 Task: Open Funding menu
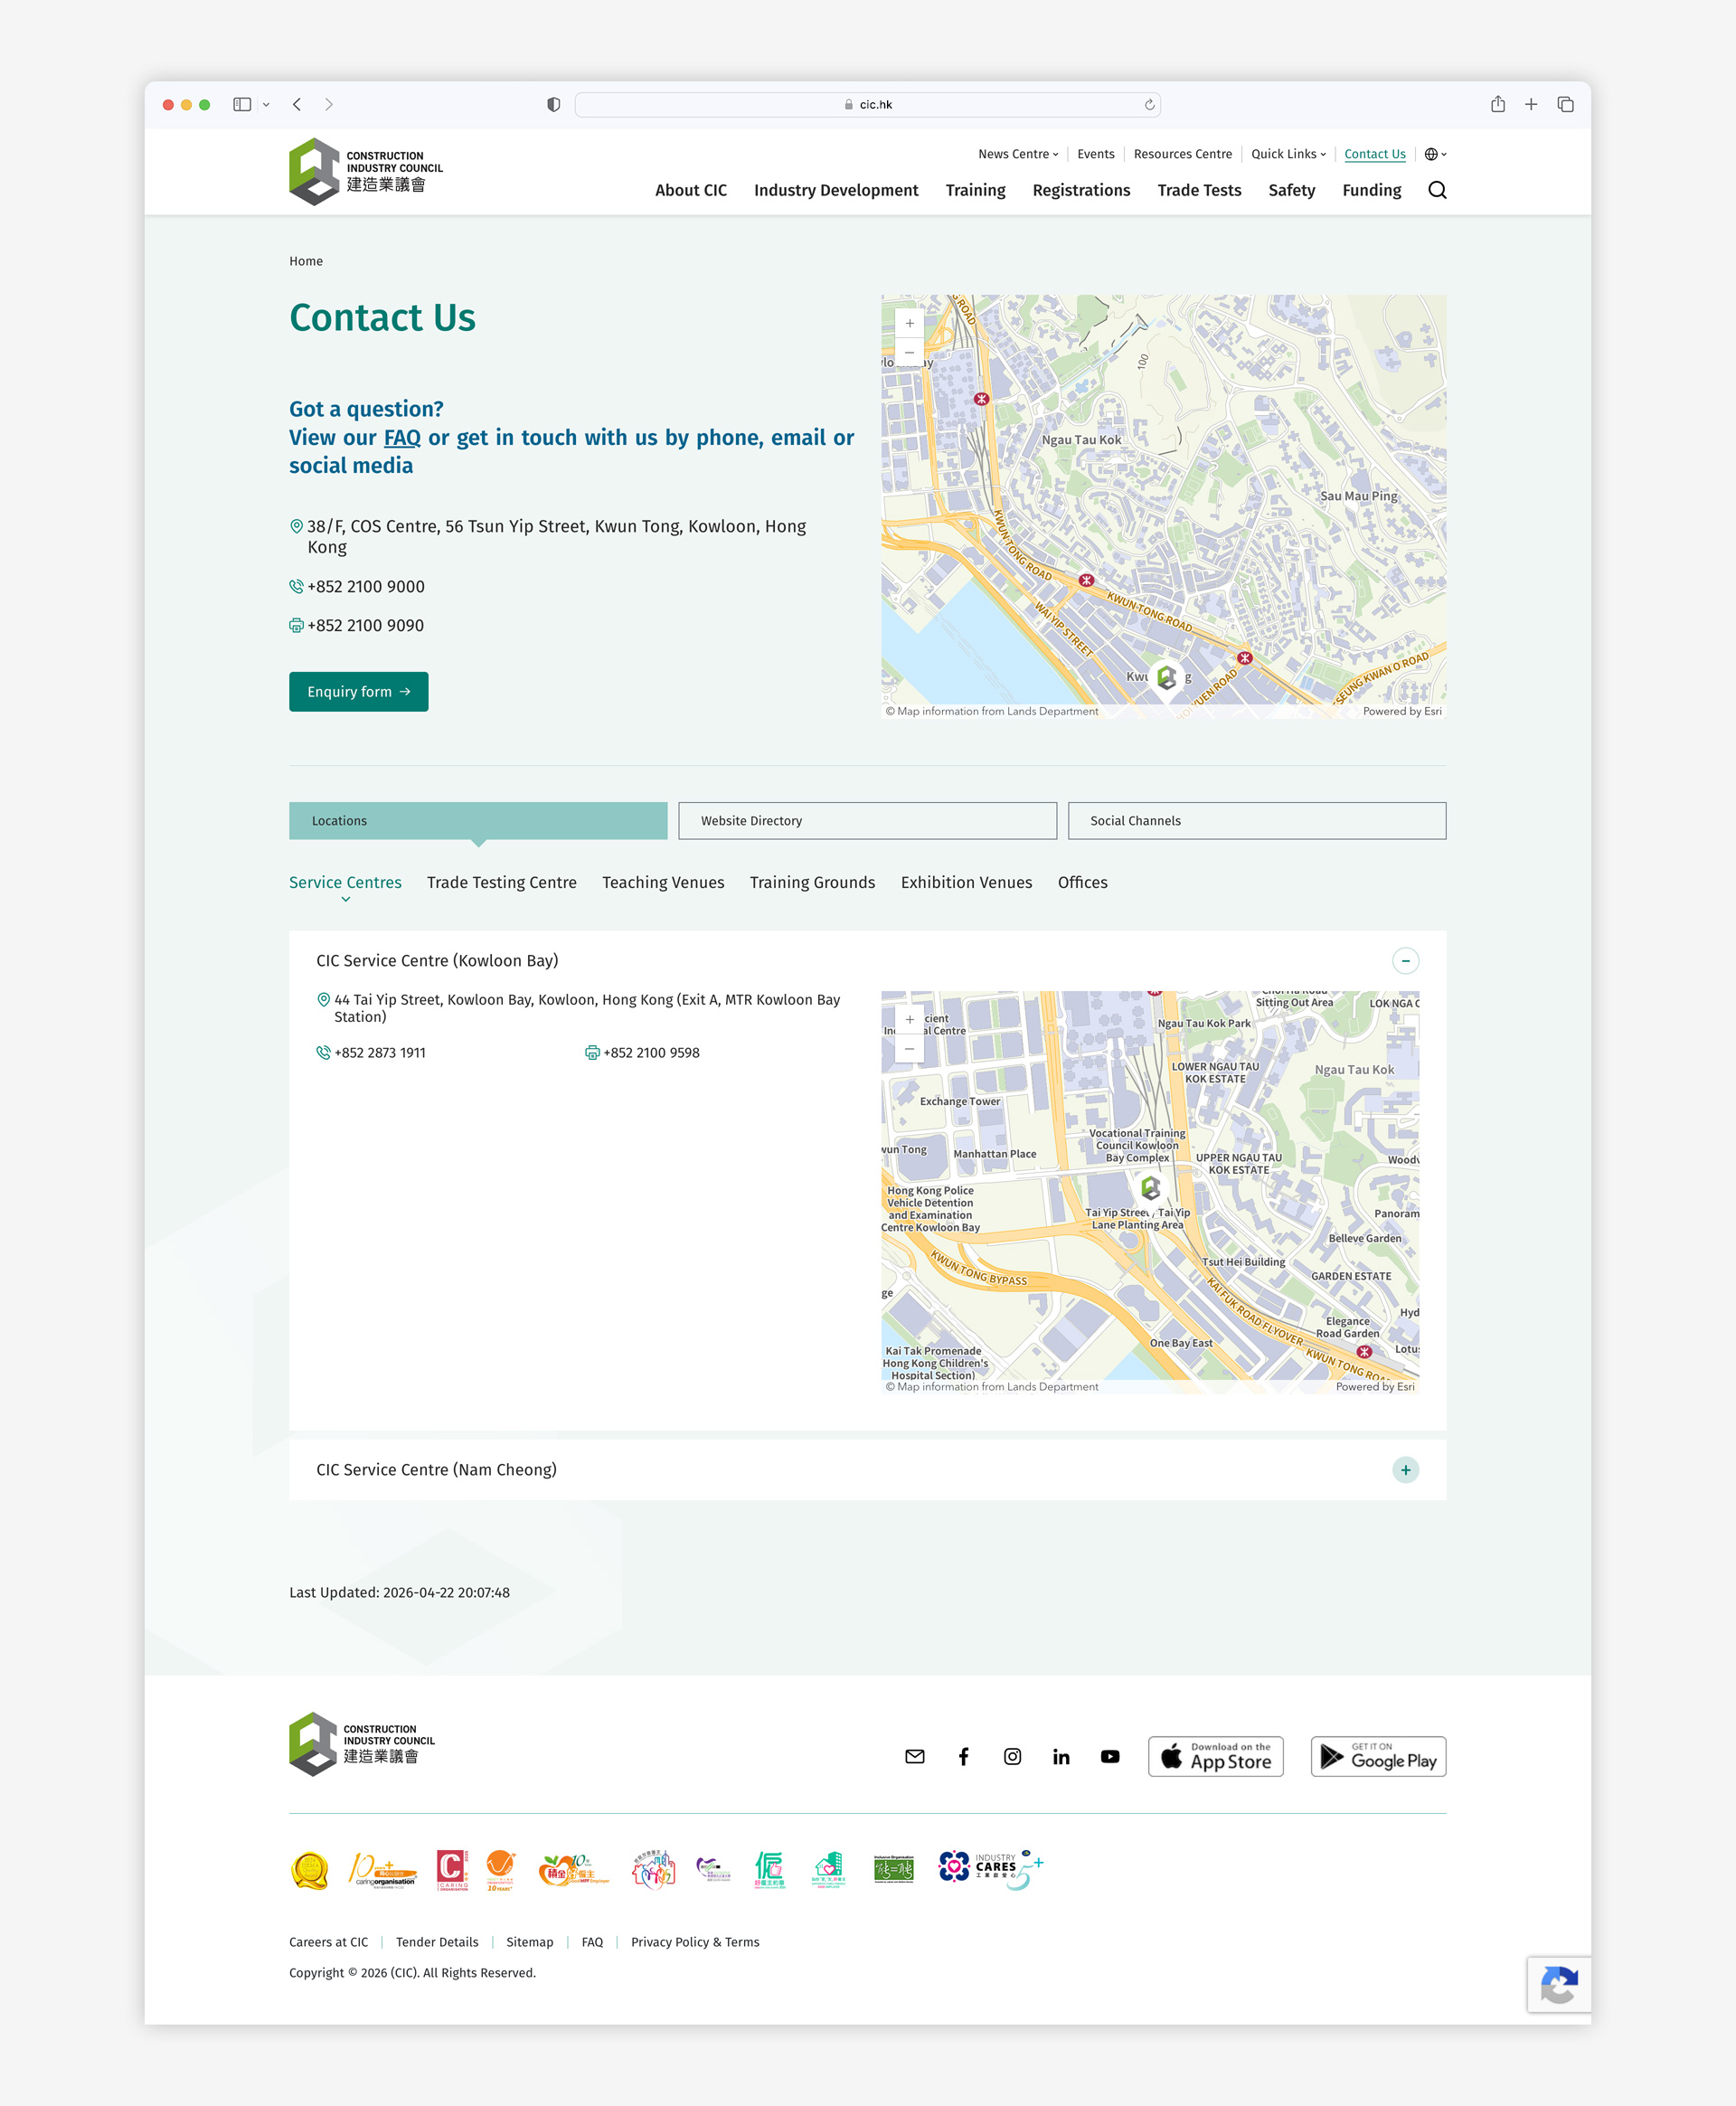pos(1372,190)
